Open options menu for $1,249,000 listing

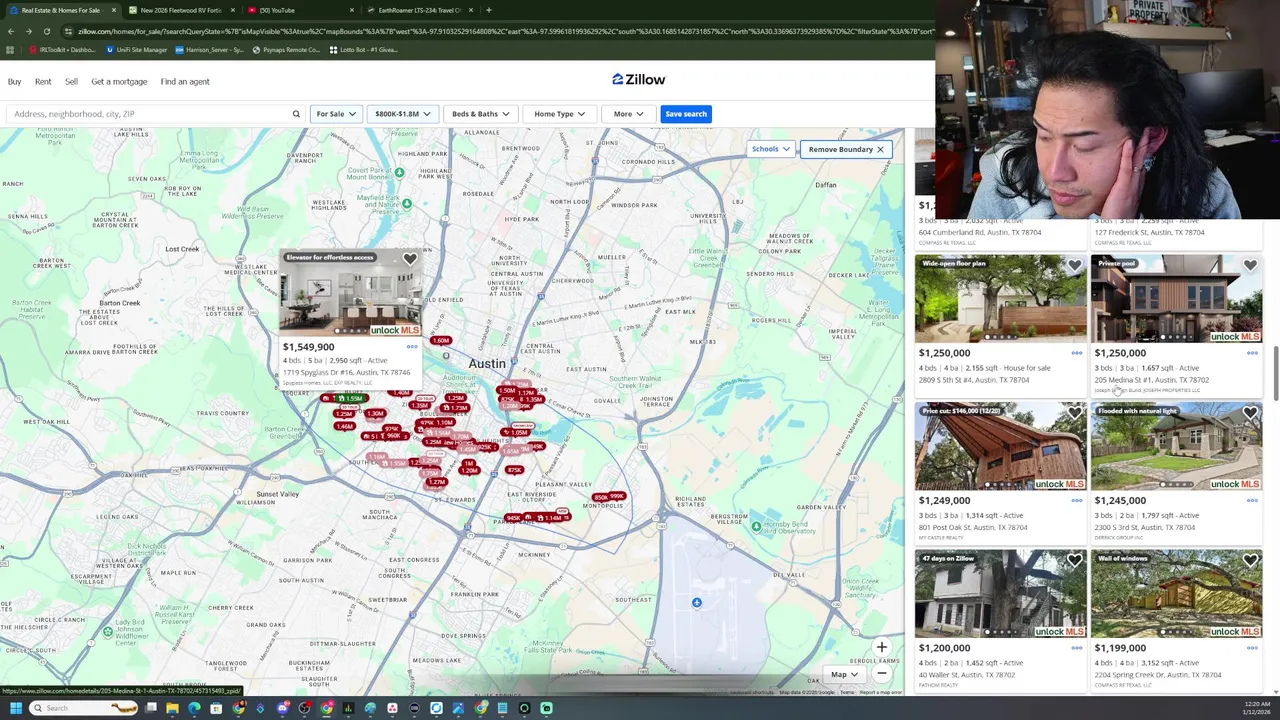point(1076,500)
